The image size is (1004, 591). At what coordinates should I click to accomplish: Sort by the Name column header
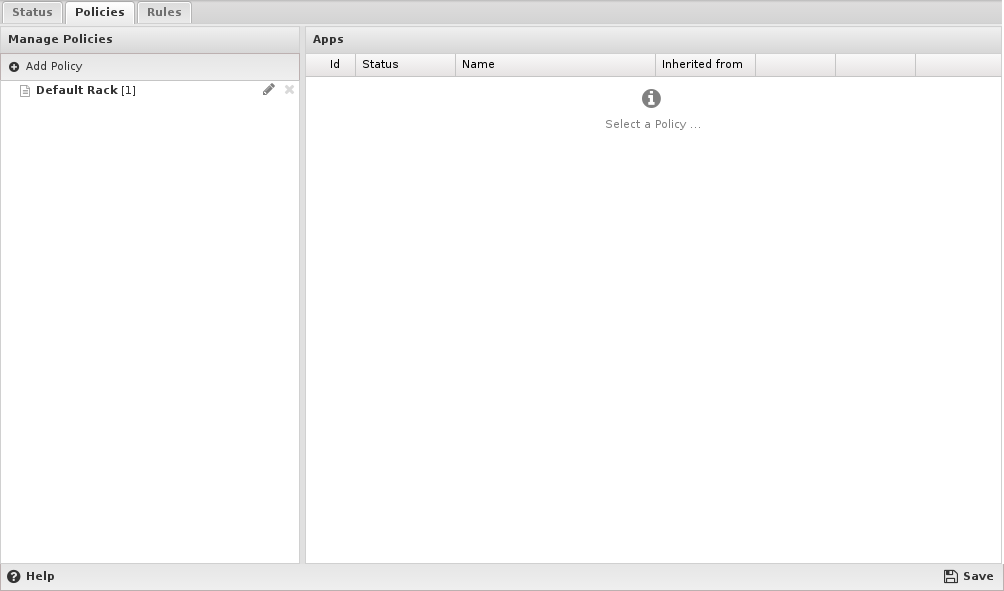point(478,65)
